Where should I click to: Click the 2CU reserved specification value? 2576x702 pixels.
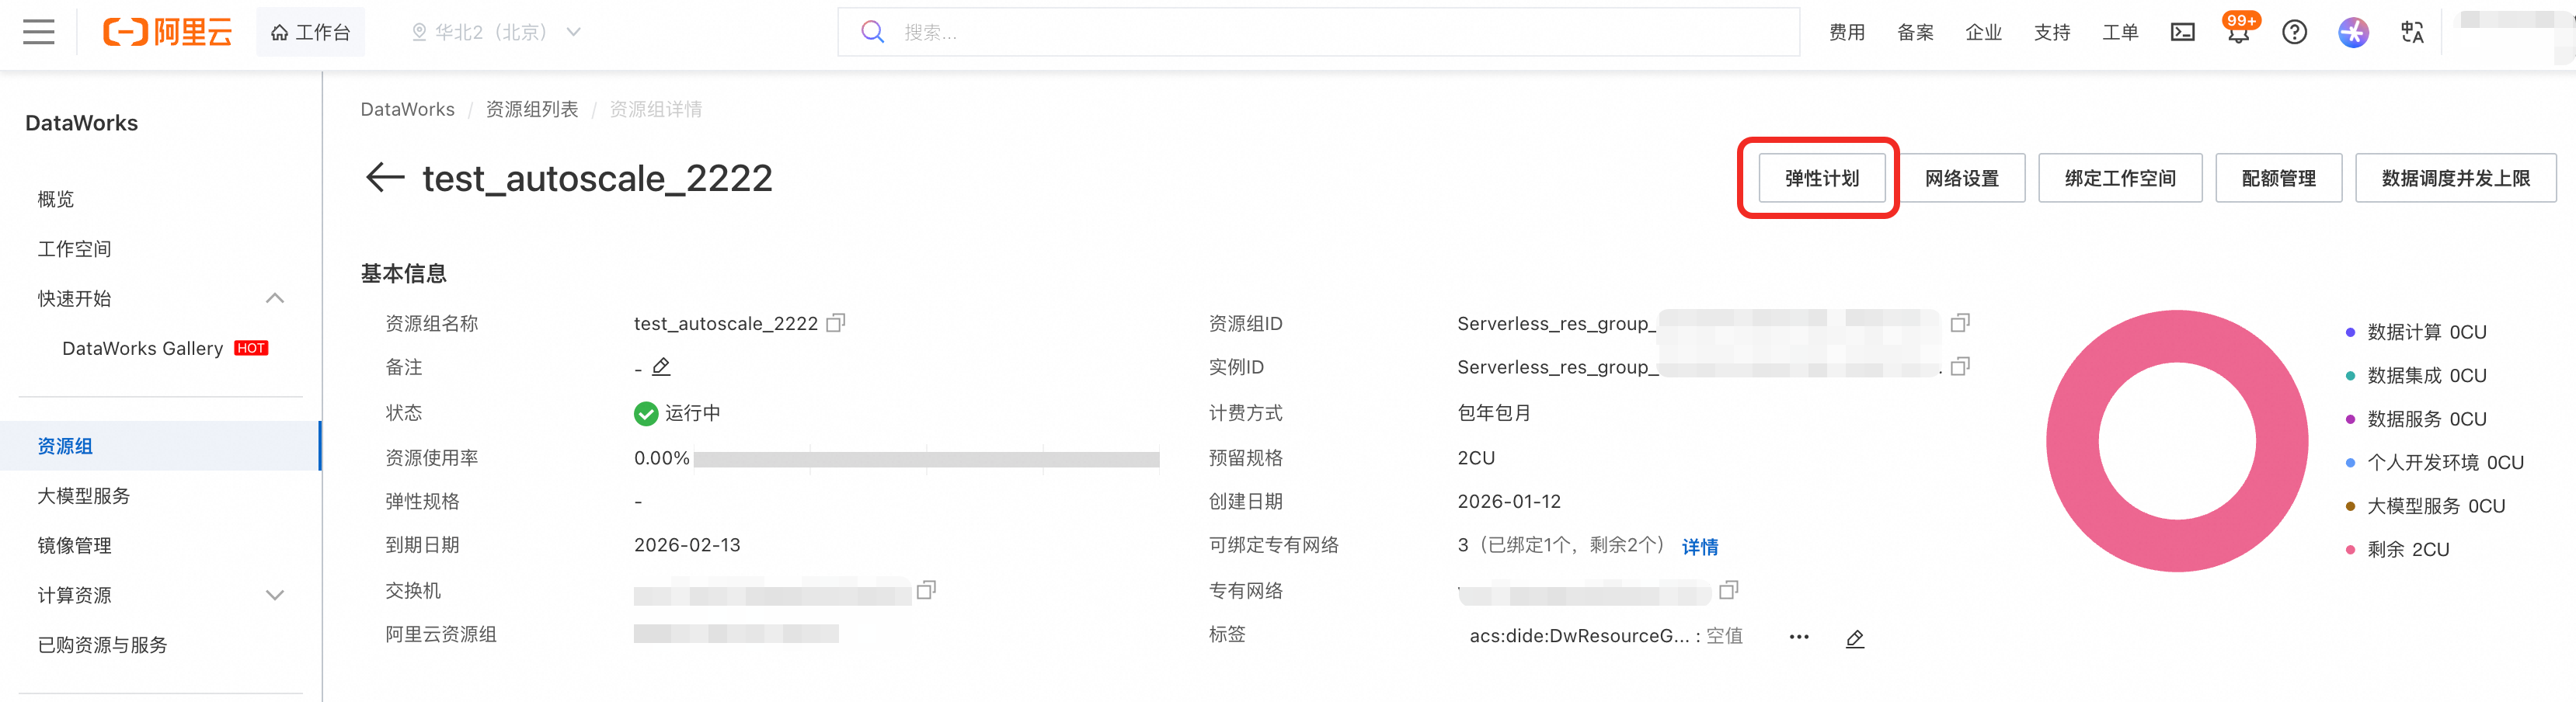coord(1476,458)
